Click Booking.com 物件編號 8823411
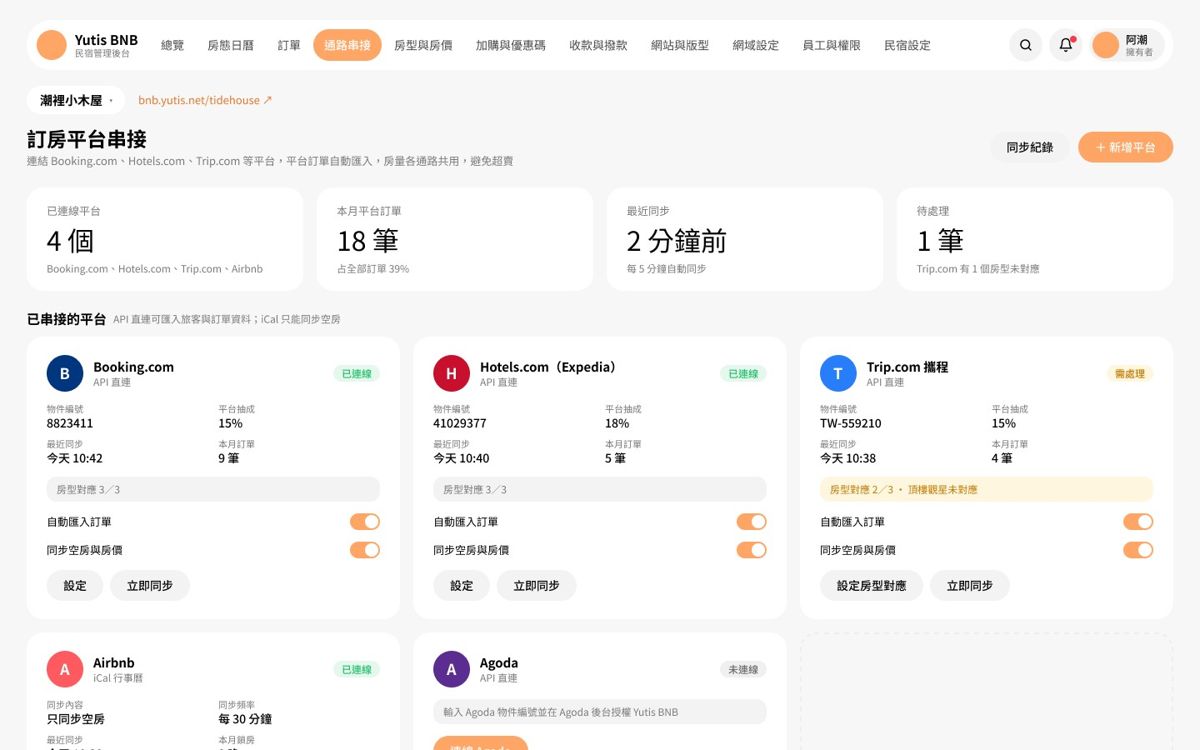 70,423
